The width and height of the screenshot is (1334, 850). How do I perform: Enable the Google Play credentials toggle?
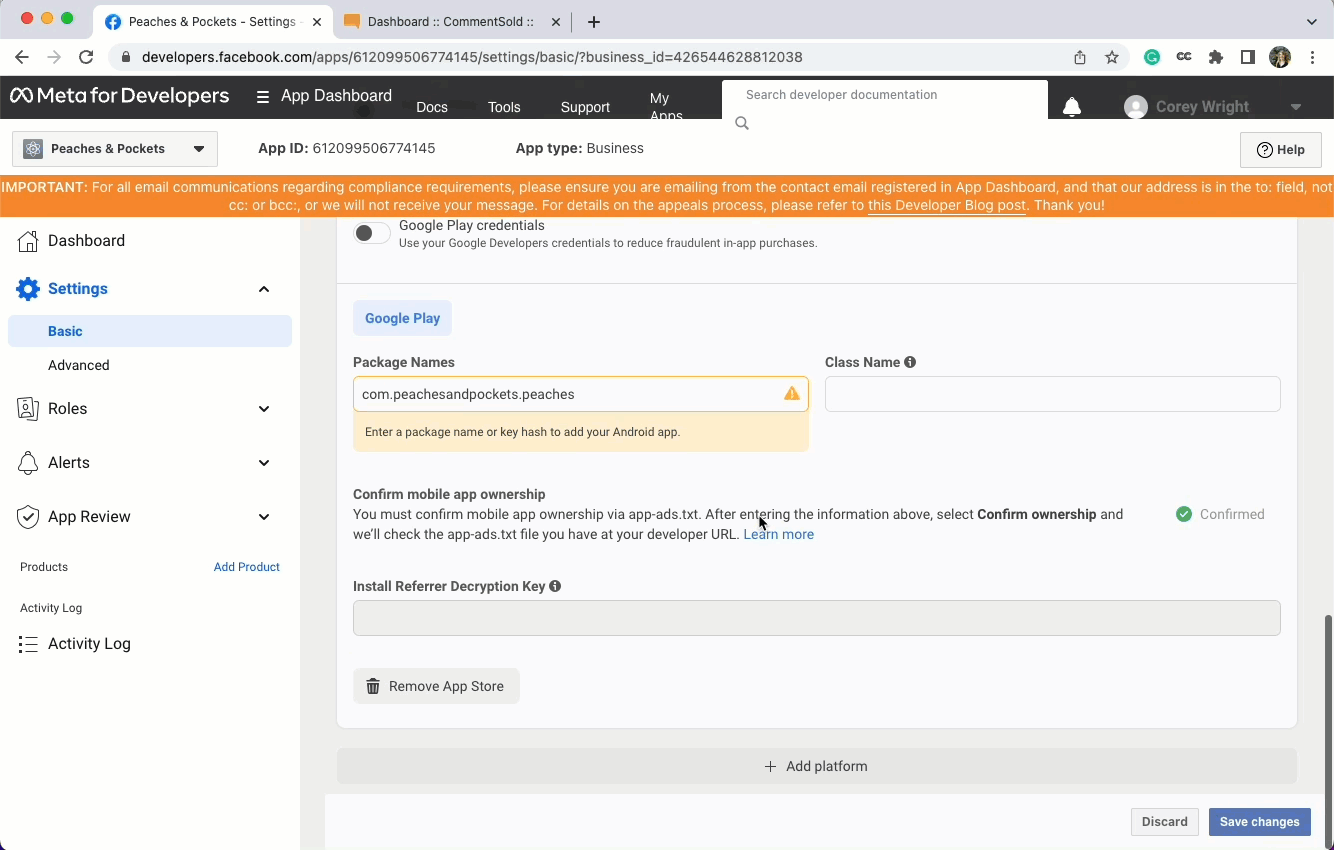(371, 233)
